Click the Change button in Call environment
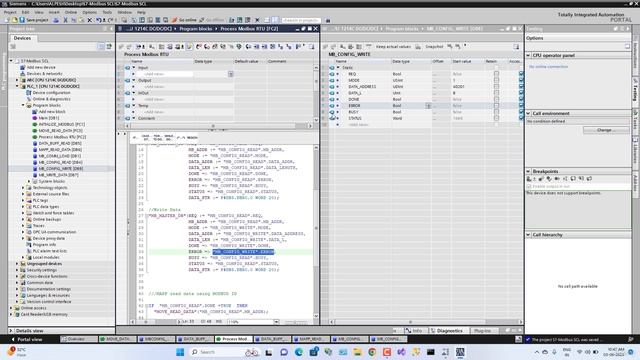Viewport: 640px width, 360px height. click(x=606, y=130)
